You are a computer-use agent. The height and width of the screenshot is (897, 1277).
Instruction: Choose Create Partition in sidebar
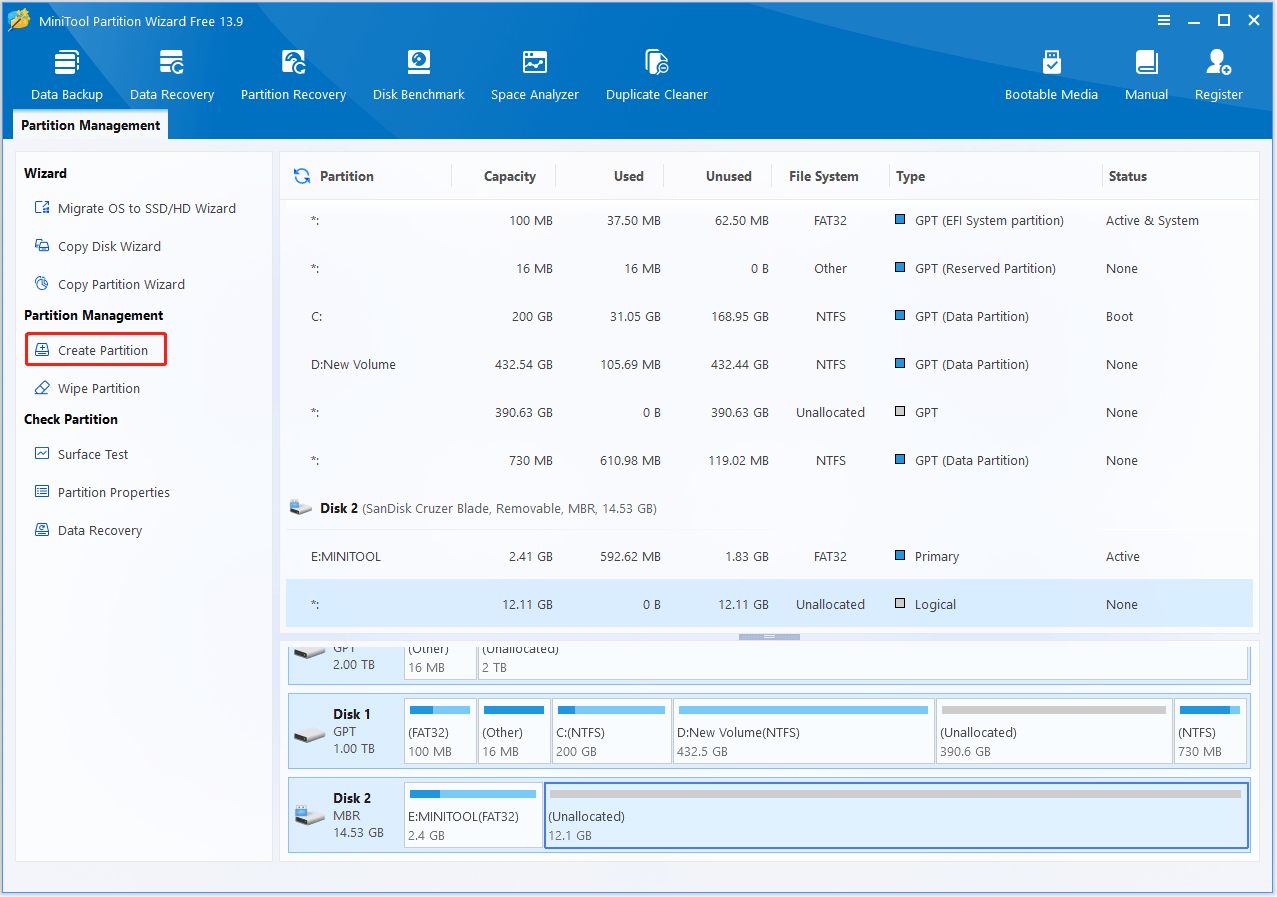tap(96, 350)
